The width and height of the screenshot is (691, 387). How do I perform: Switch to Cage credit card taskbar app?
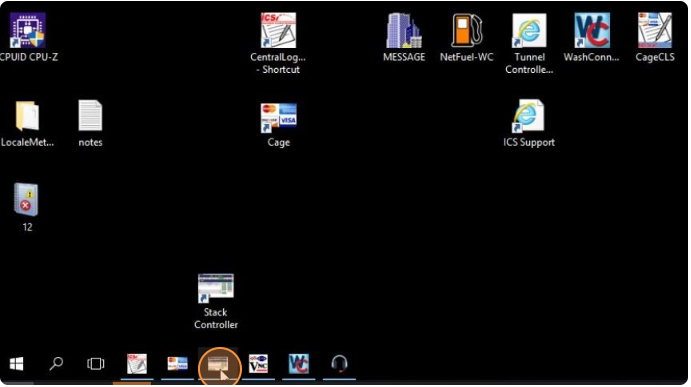(x=177, y=364)
